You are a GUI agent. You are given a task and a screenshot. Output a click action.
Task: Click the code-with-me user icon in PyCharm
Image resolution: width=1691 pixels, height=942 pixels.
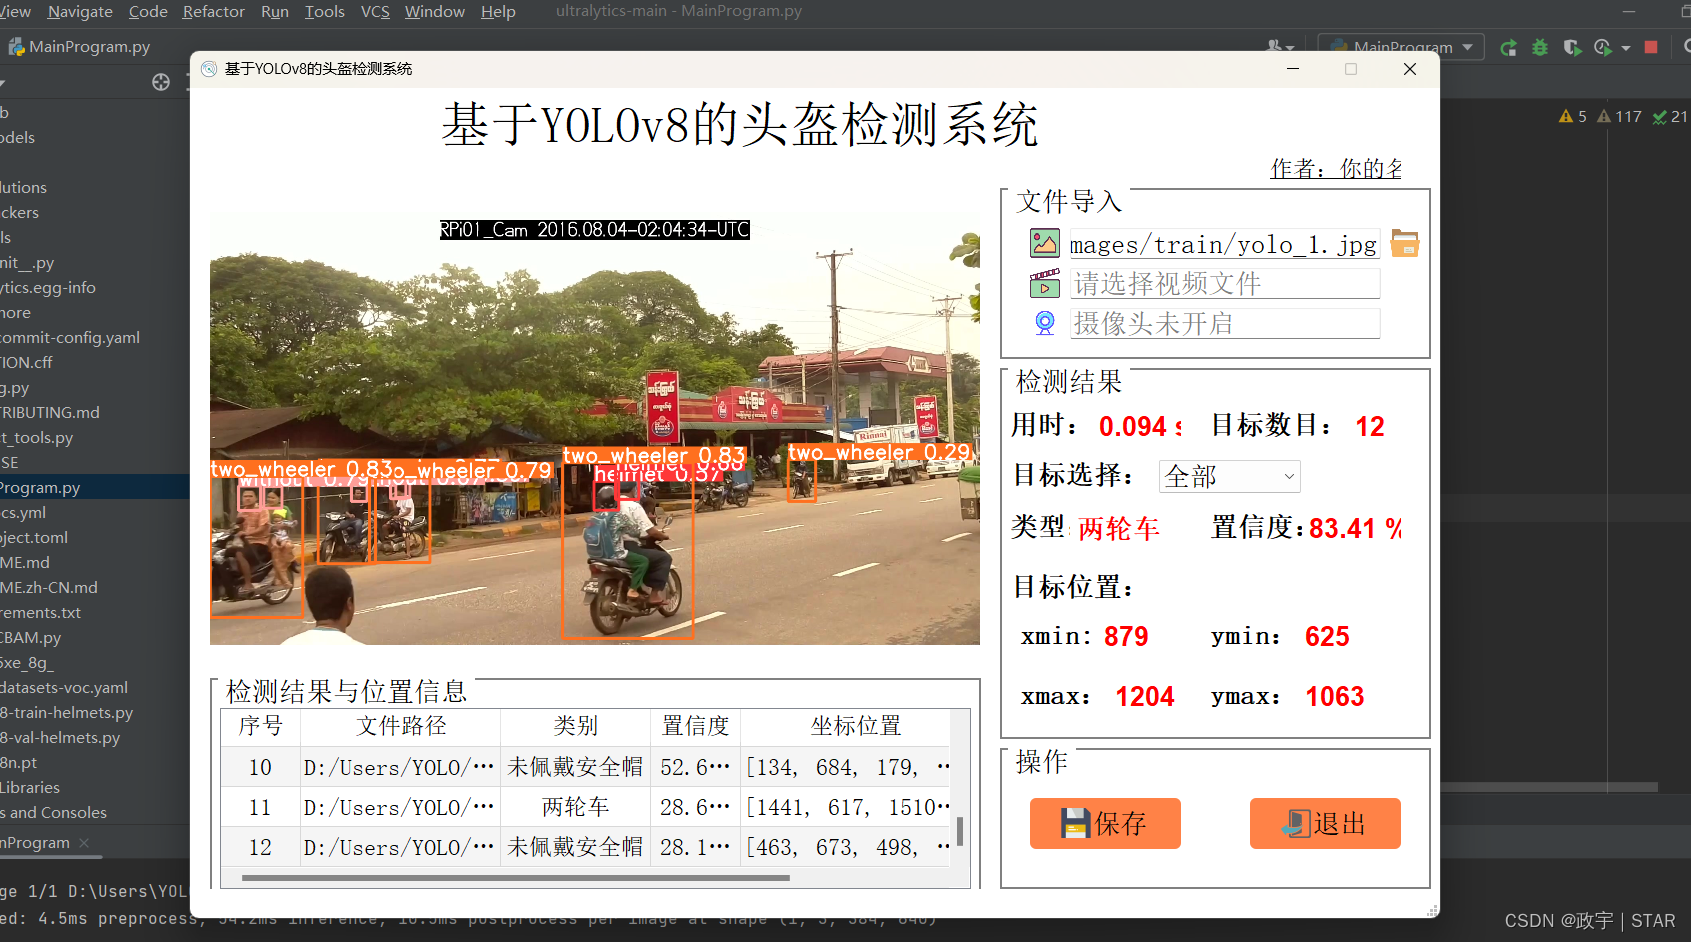point(1279,47)
